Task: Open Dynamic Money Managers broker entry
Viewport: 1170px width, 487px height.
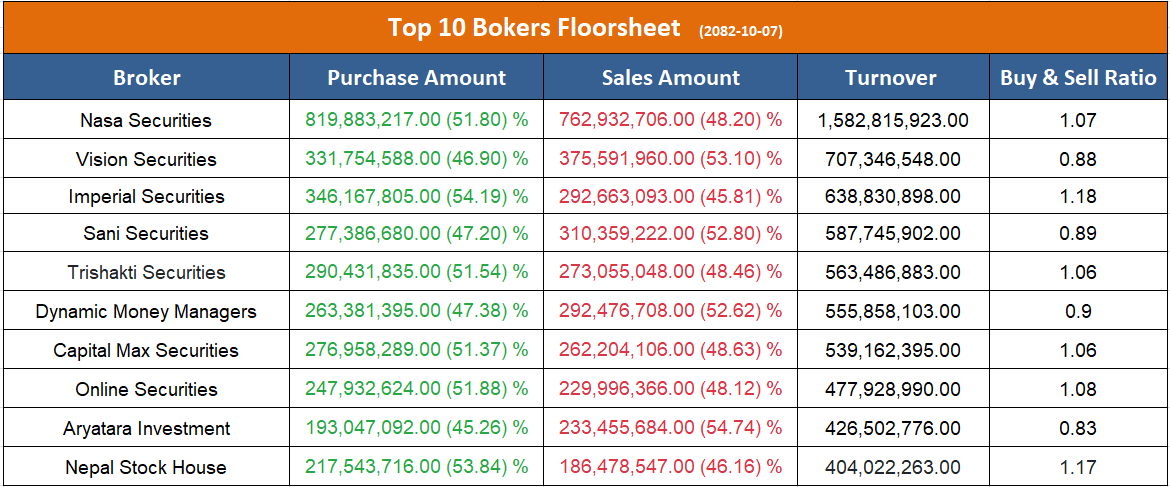Action: click(146, 312)
